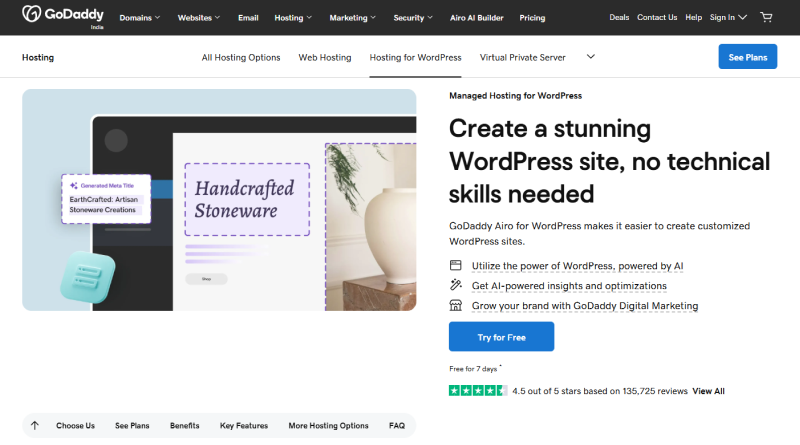
Task: Expand more hosting options chevron
Action: pyautogui.click(x=590, y=57)
